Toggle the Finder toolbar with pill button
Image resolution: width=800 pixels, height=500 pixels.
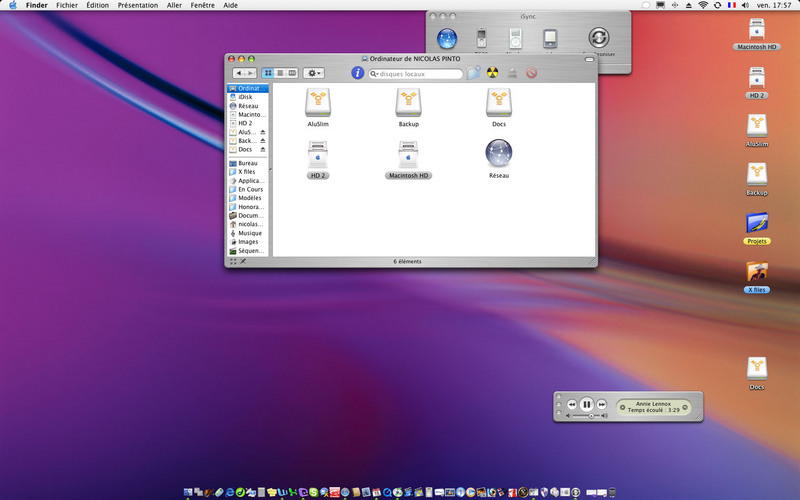pos(589,59)
